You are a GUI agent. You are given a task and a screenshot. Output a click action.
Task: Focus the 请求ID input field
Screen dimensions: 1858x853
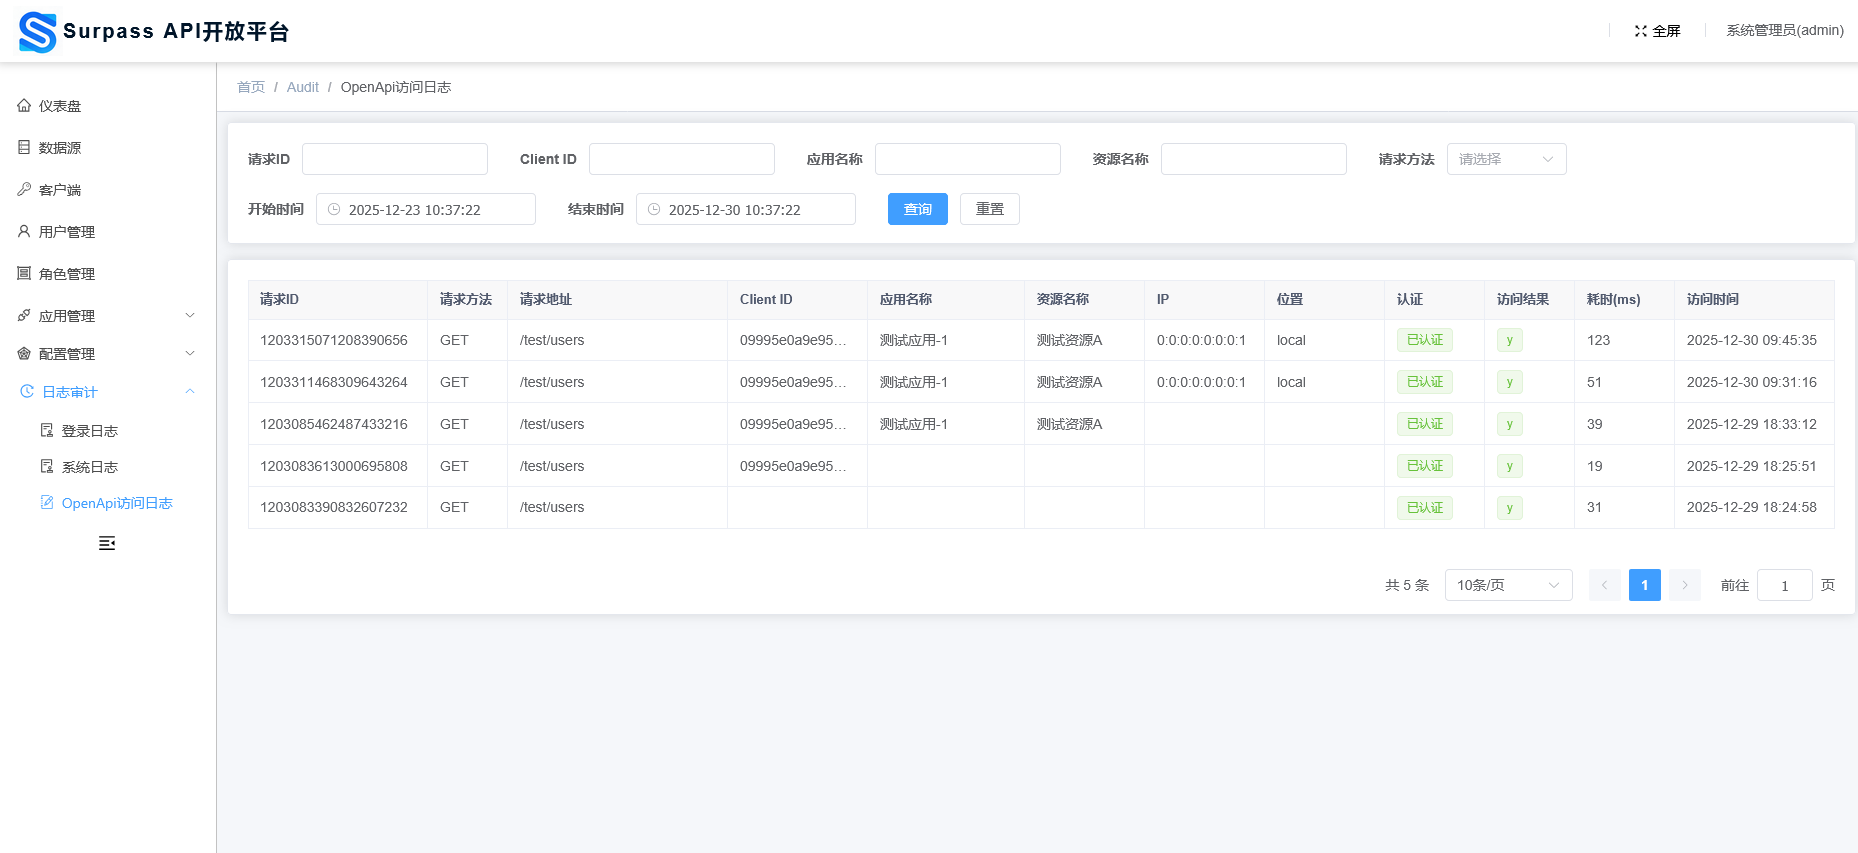[x=395, y=159]
